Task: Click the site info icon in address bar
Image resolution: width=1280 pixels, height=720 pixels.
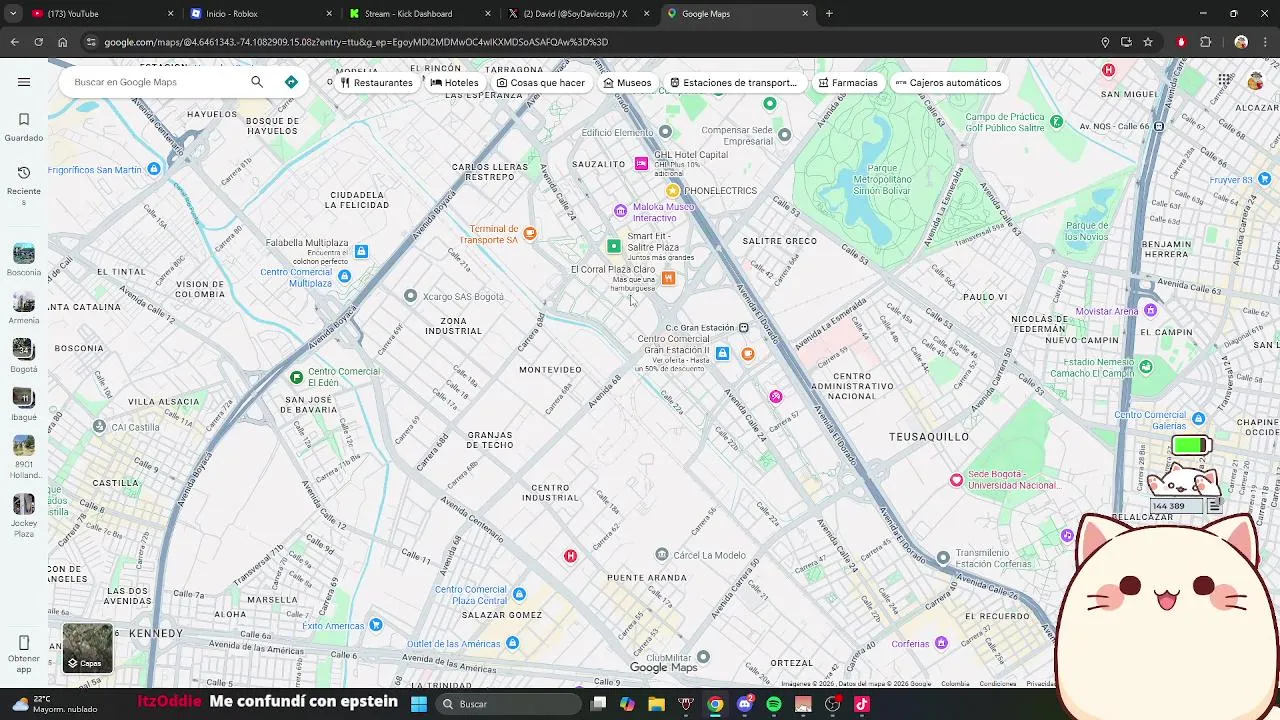Action: coord(91,42)
